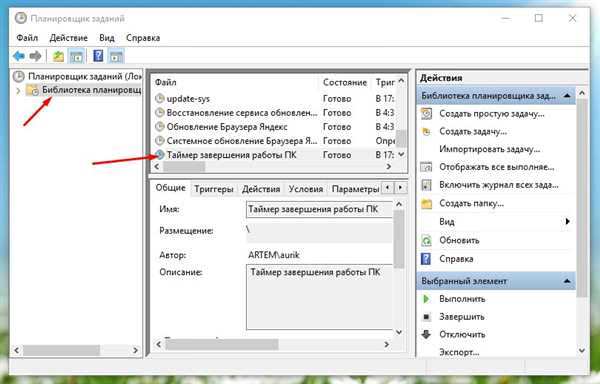600x384 pixels.
Task: Collapse Выбранный элемент section arrow
Action: [567, 281]
